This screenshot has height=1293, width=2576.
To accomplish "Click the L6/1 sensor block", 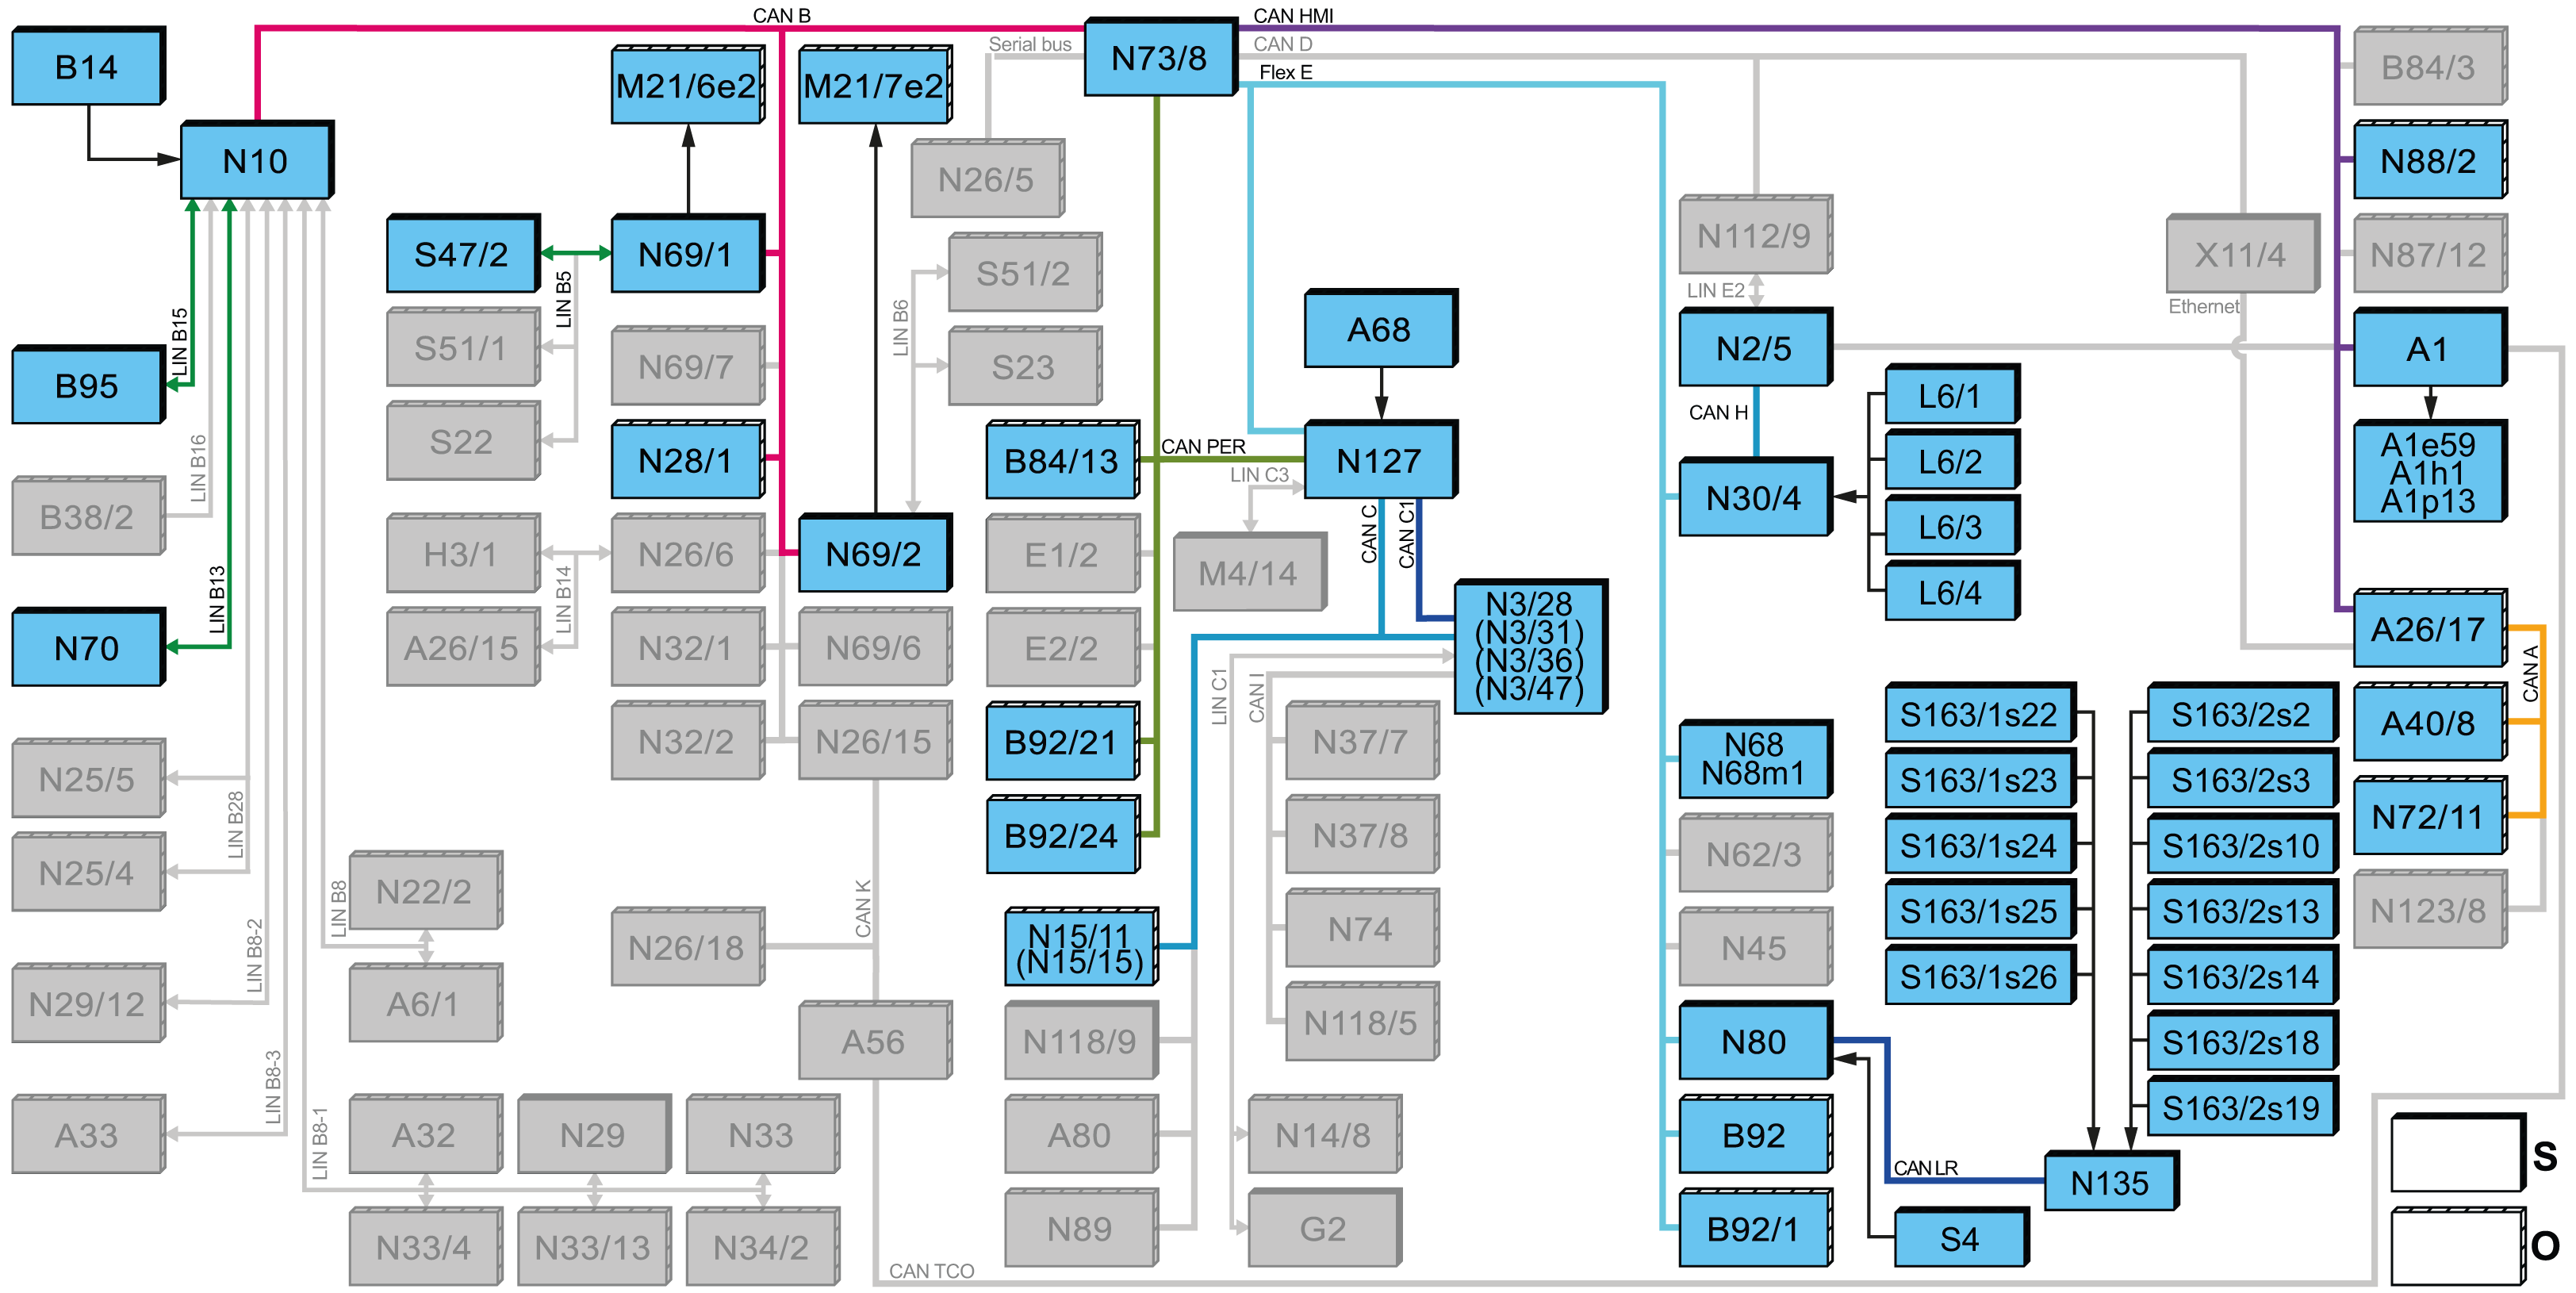I will pyautogui.click(x=1951, y=395).
